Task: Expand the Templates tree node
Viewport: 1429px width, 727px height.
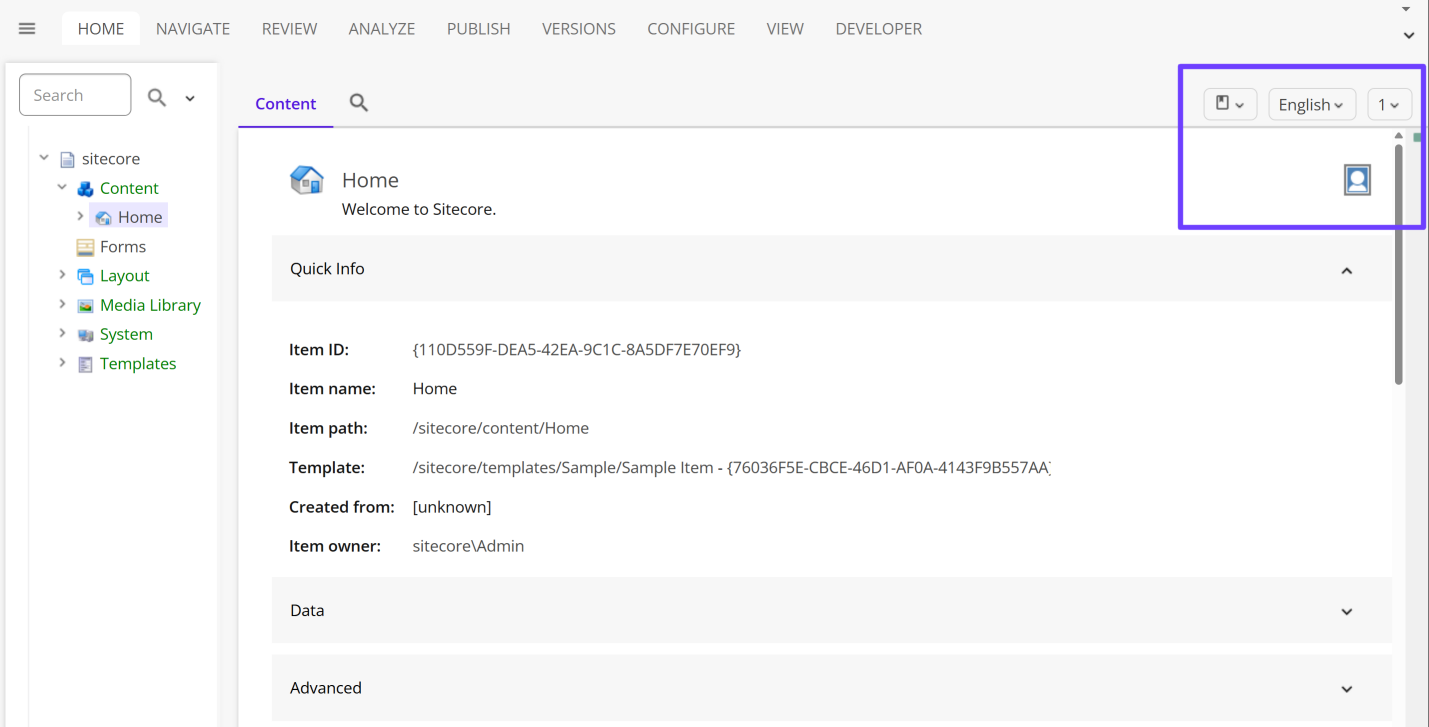Action: click(x=62, y=363)
